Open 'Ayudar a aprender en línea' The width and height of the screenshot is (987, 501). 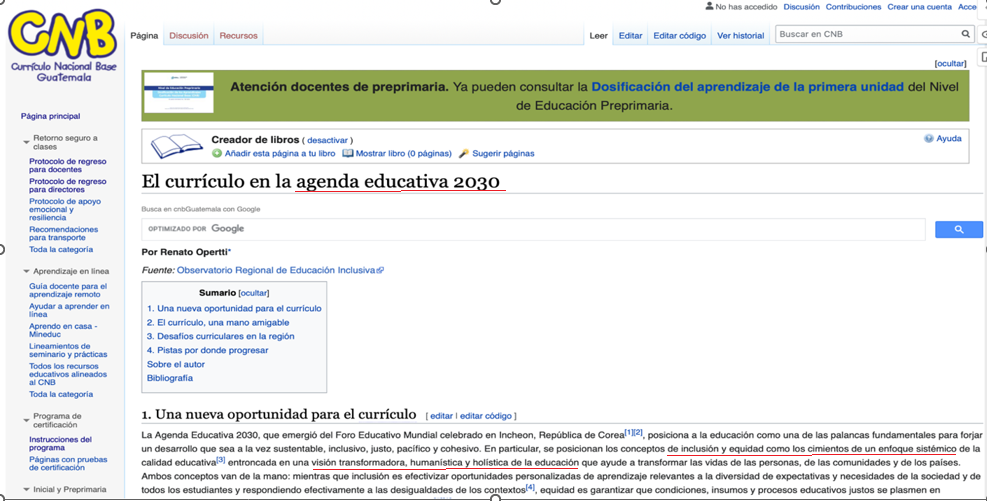click(x=69, y=310)
